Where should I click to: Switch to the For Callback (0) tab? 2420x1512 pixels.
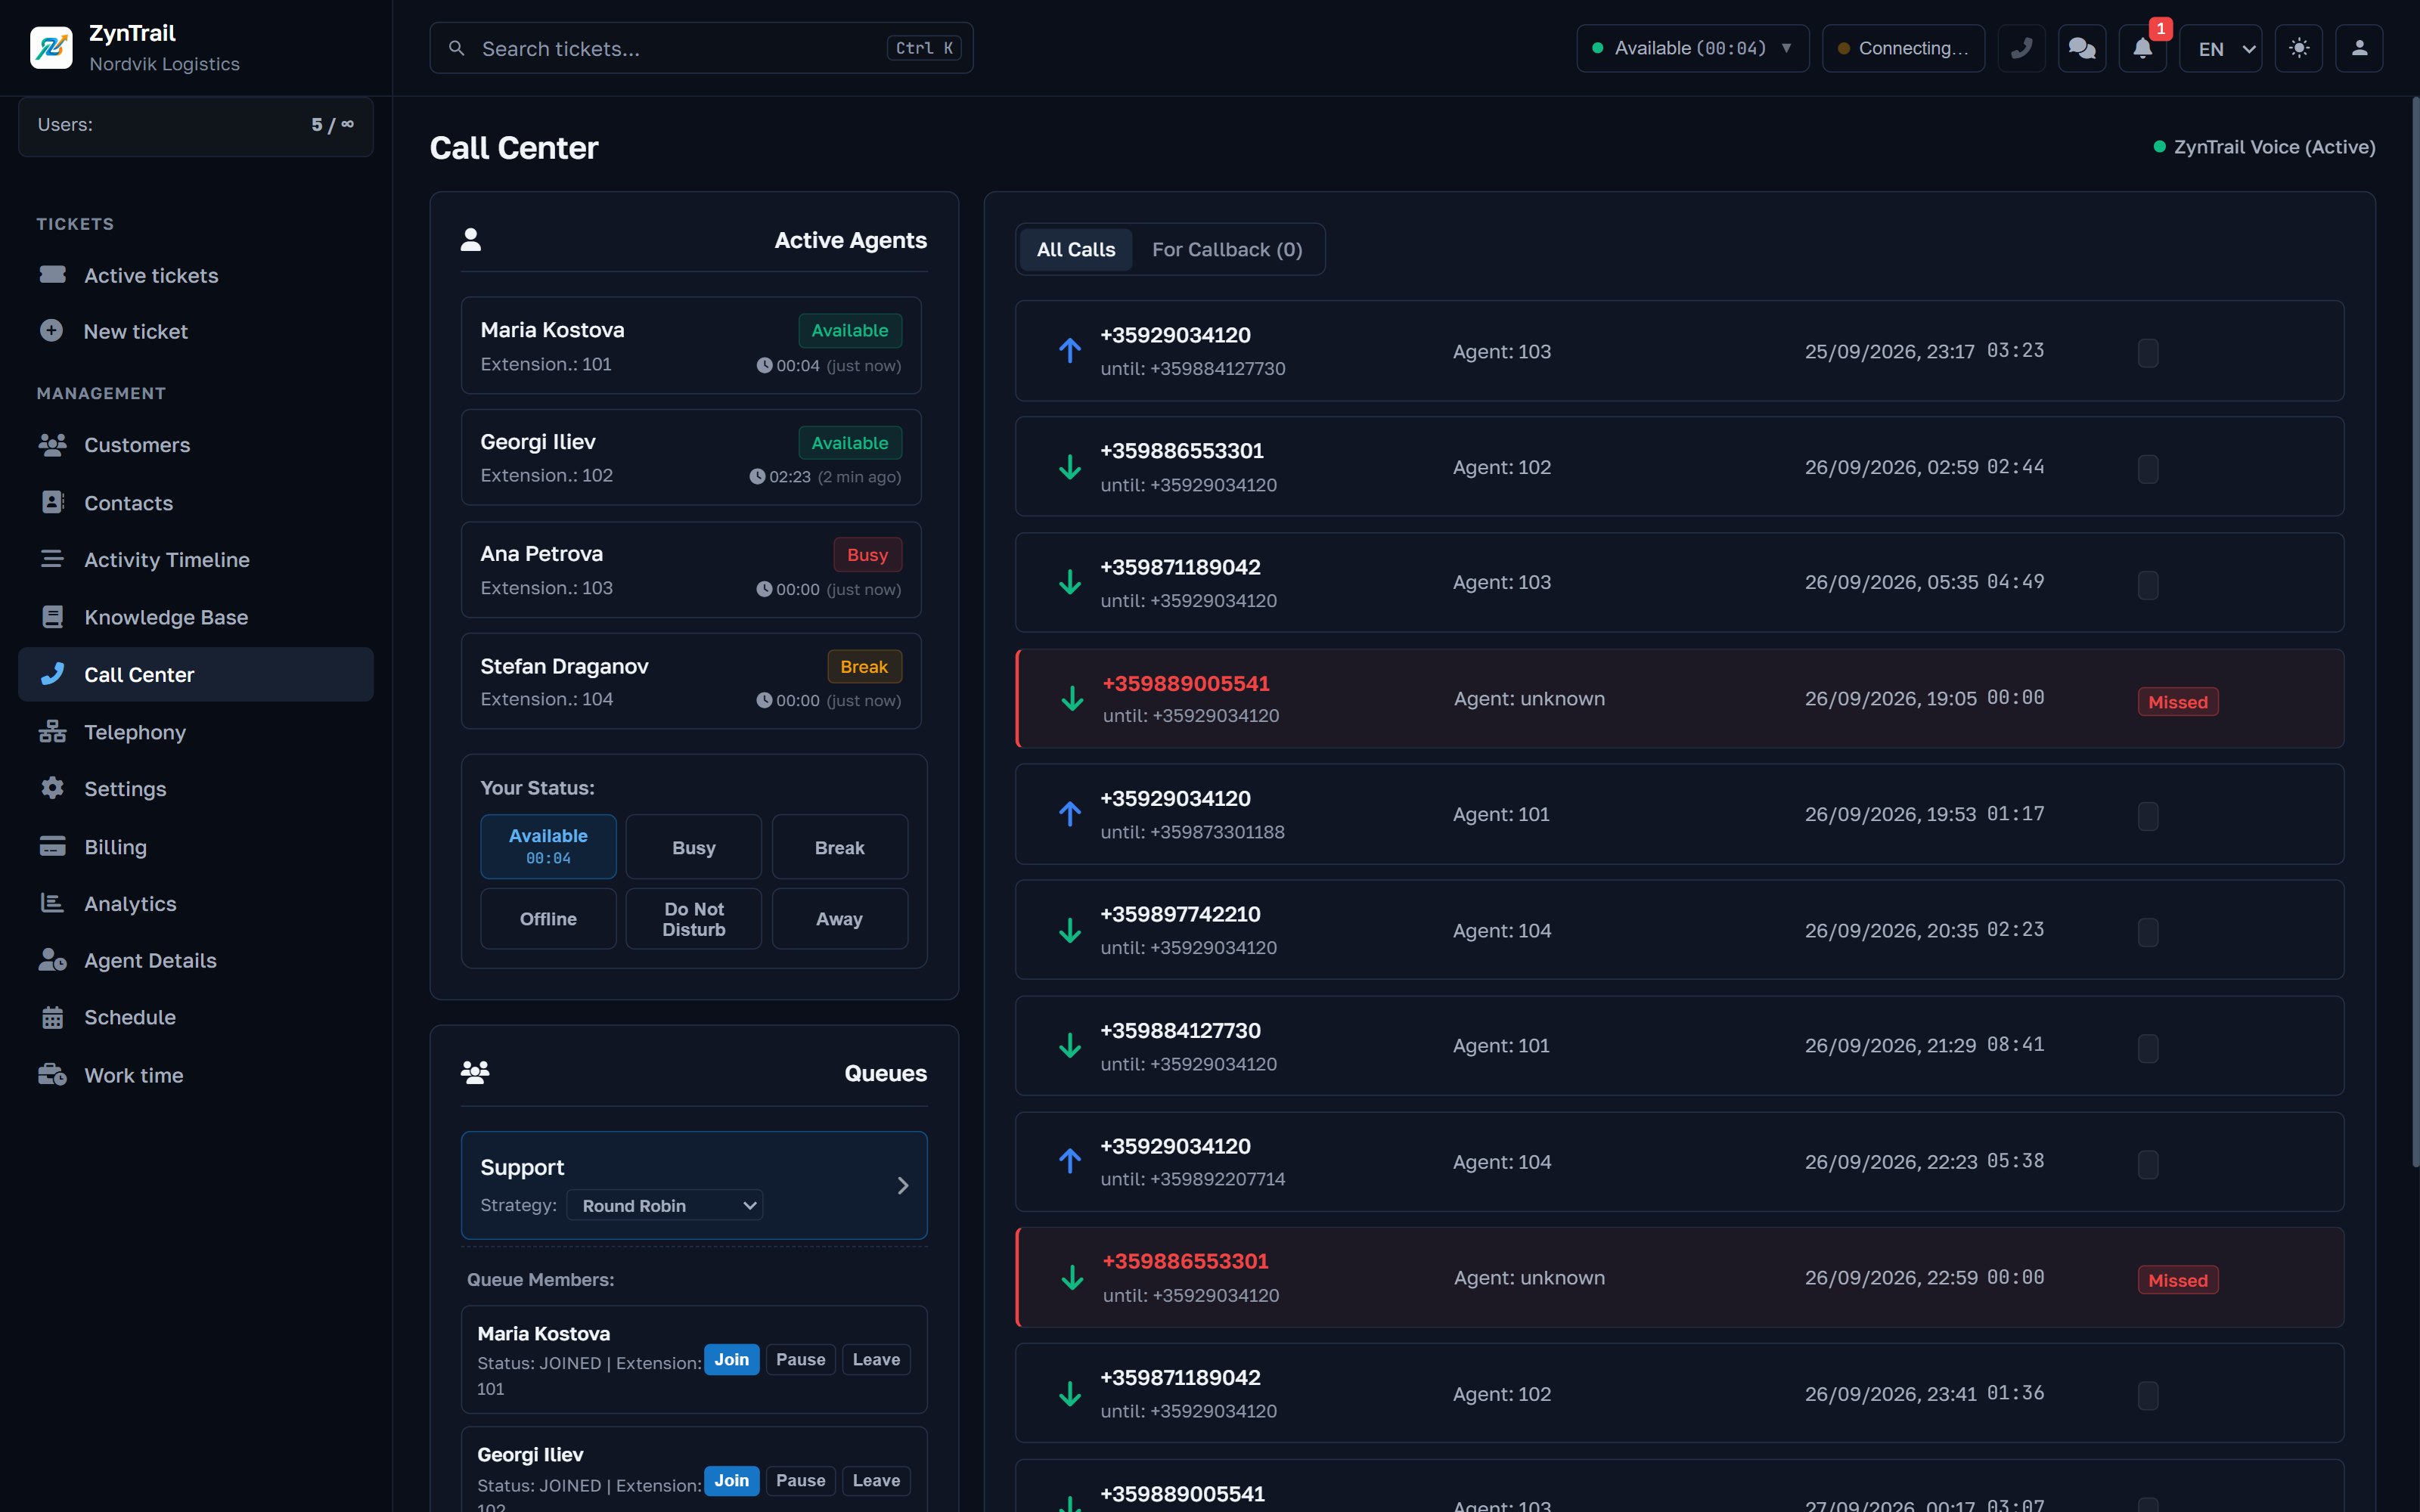click(1227, 249)
